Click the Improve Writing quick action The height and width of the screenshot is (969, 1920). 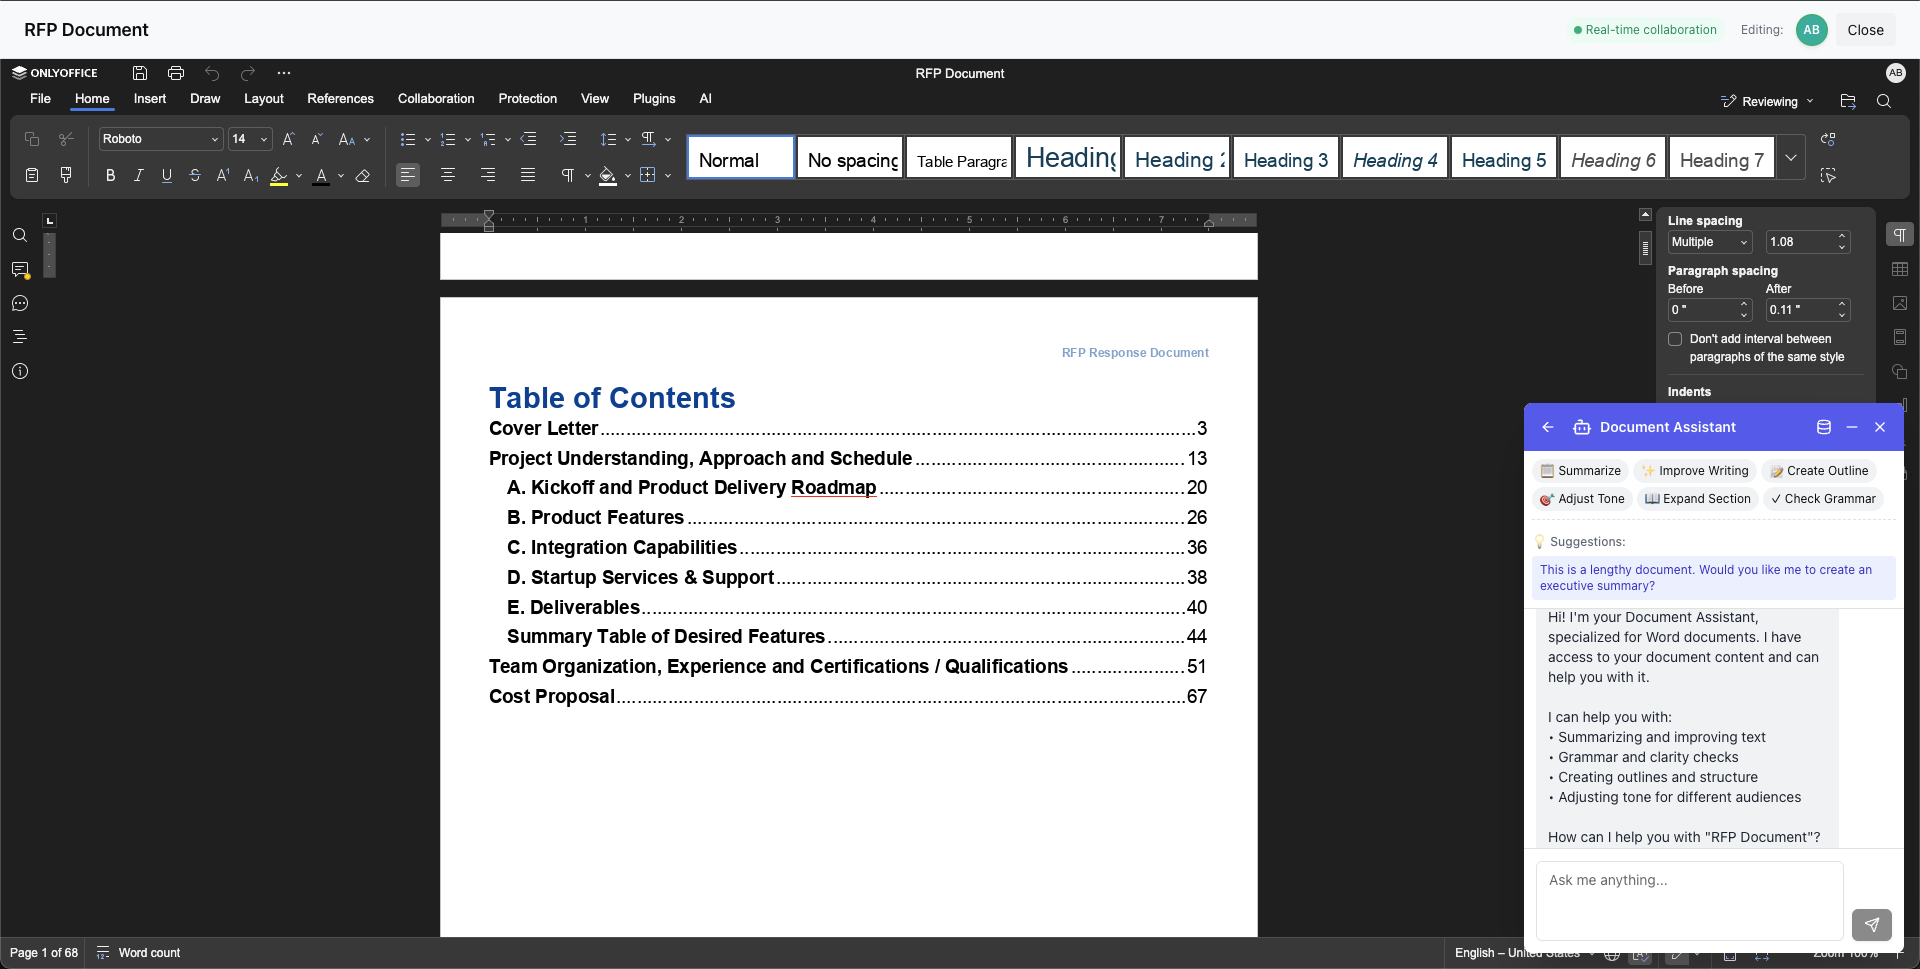(x=1695, y=471)
